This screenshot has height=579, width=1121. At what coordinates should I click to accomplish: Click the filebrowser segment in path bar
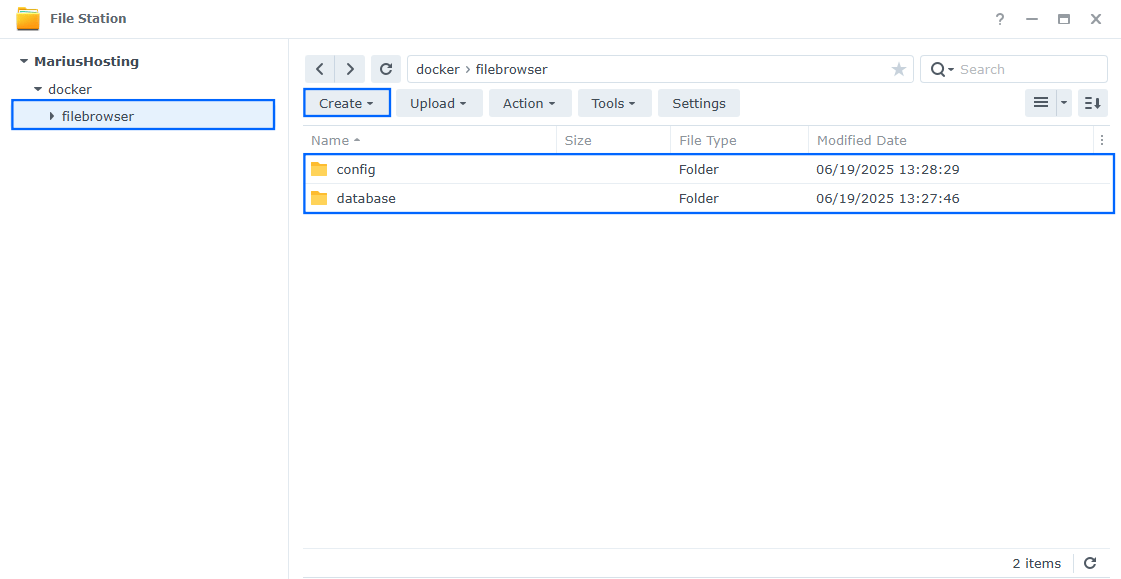tap(511, 69)
